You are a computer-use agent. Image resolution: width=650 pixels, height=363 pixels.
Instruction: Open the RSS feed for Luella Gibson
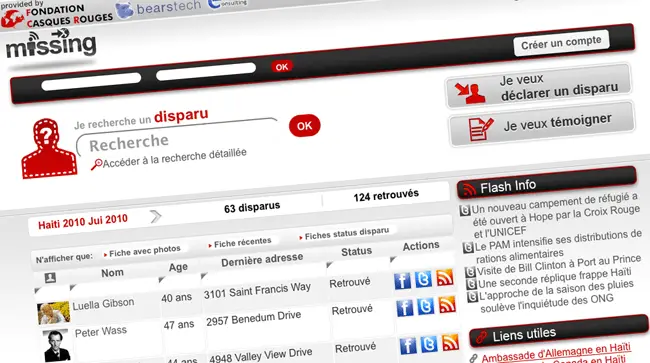coord(444,277)
